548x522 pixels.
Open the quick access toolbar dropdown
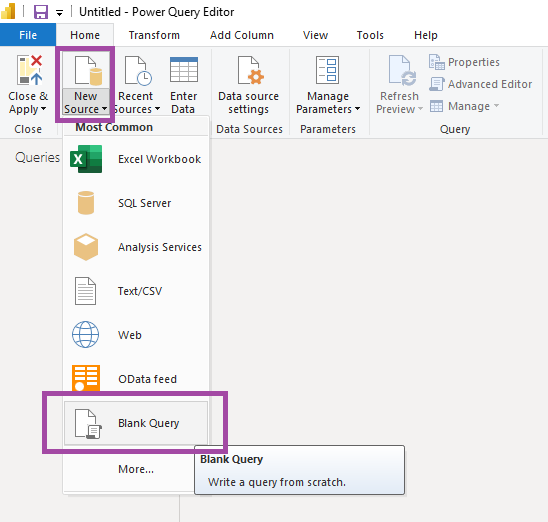tap(59, 13)
